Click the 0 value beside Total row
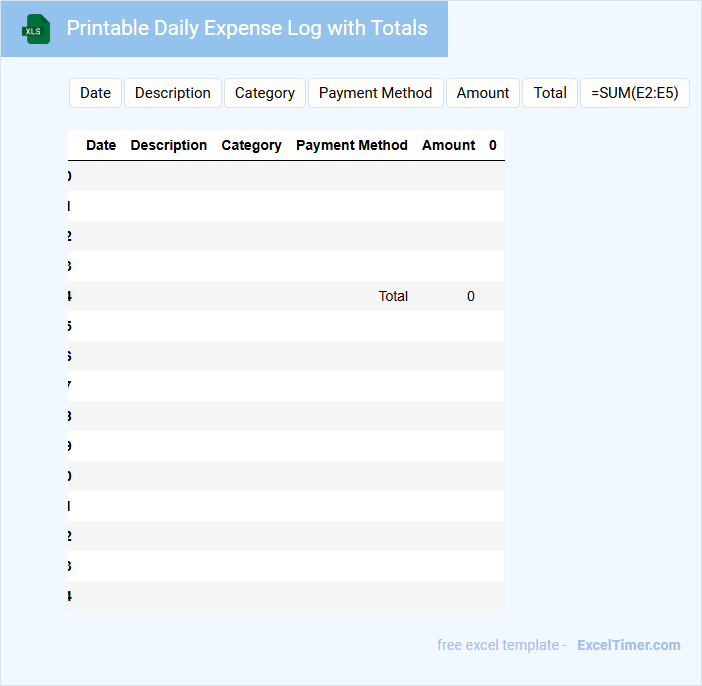The height and width of the screenshot is (686, 702). tap(471, 296)
